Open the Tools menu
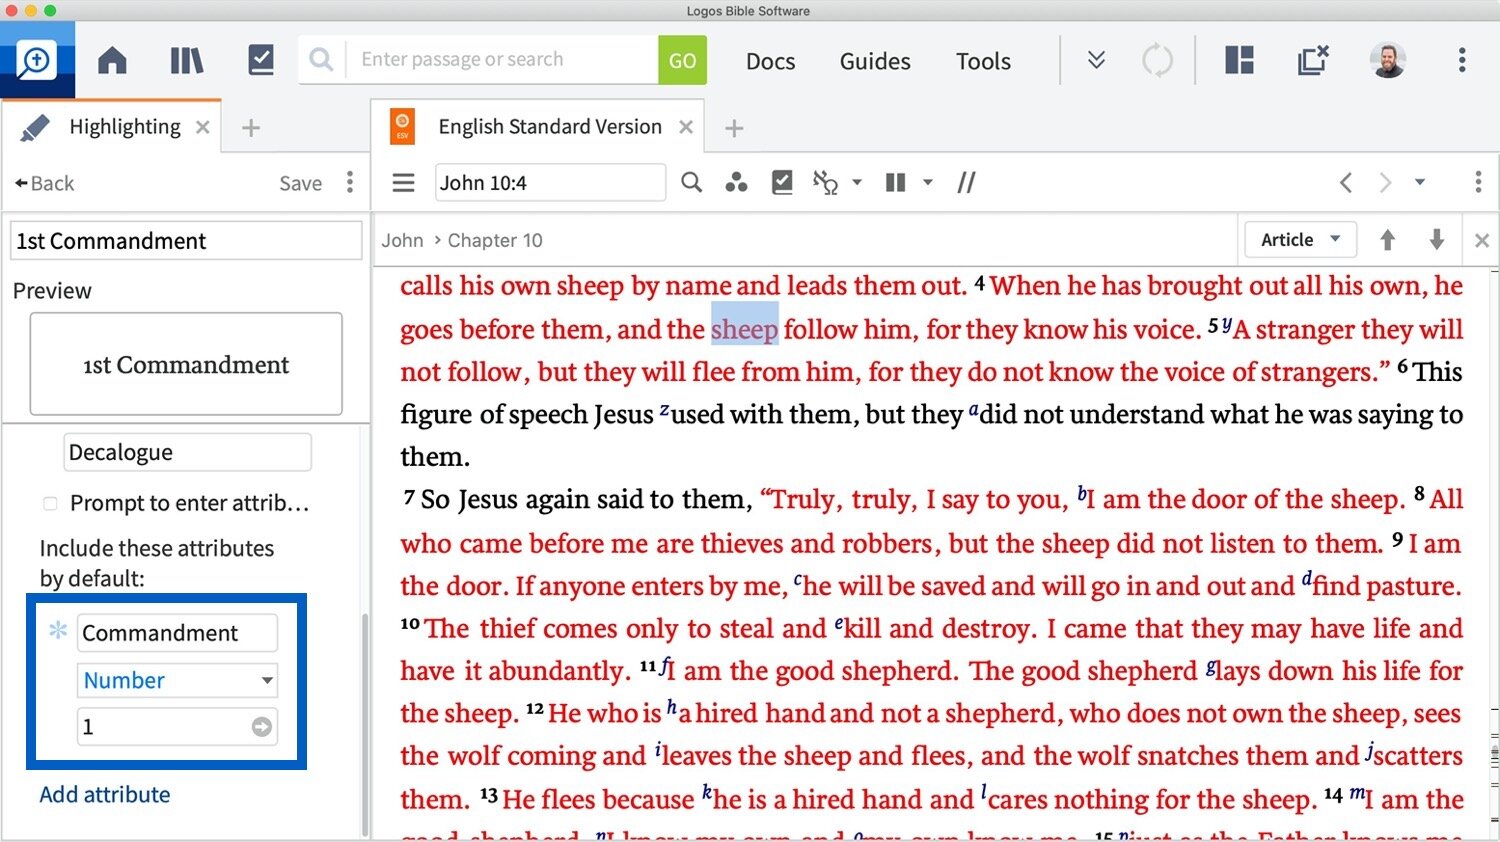The image size is (1500, 842). [x=982, y=61]
